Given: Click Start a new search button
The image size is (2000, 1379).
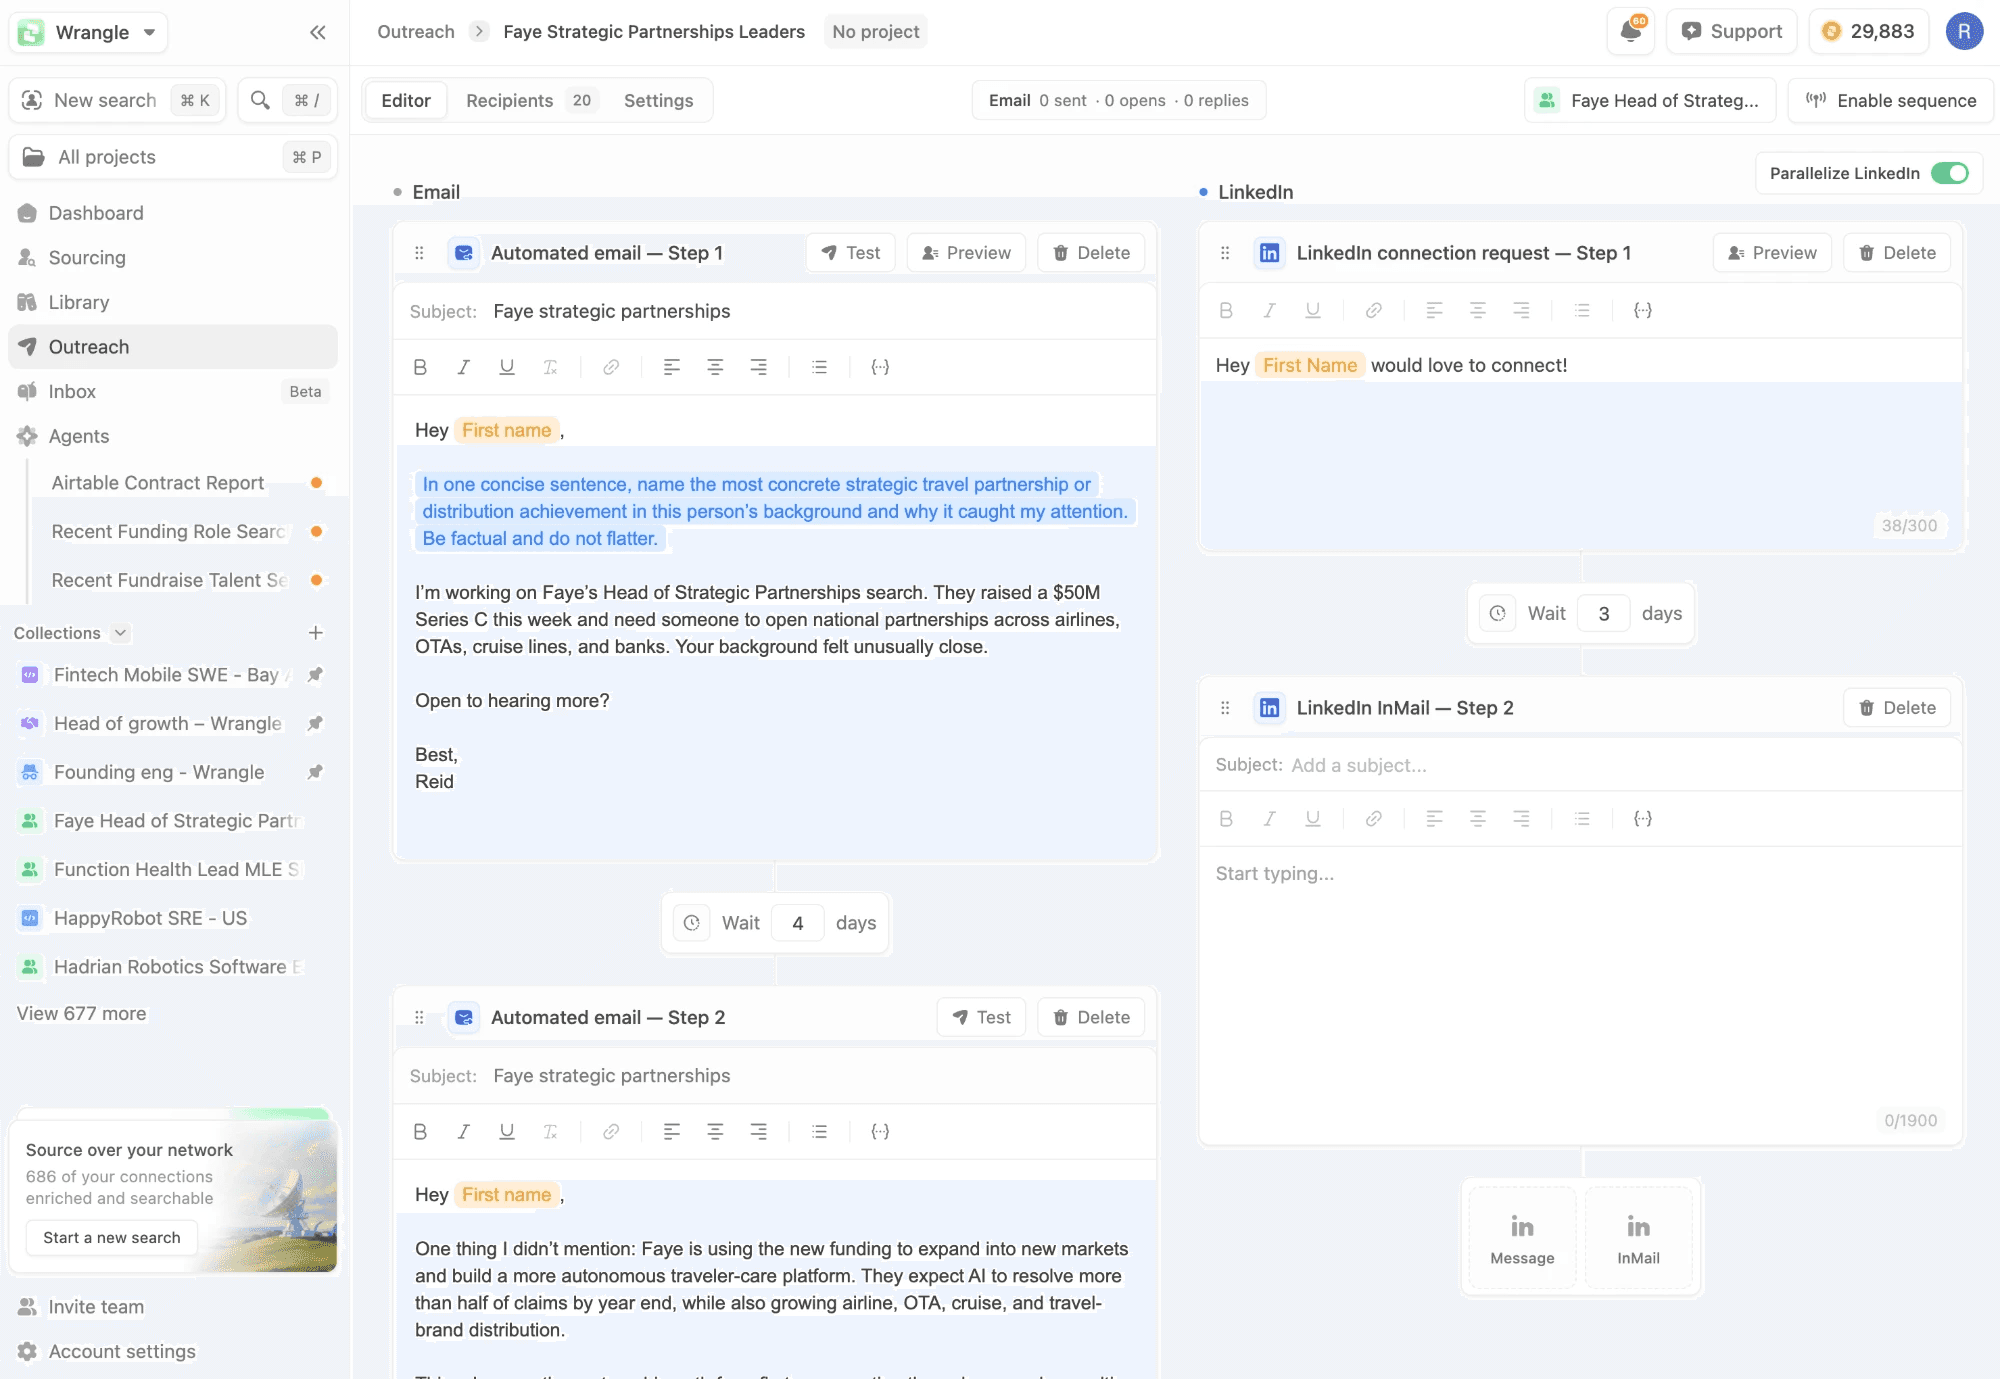Looking at the screenshot, I should (112, 1238).
